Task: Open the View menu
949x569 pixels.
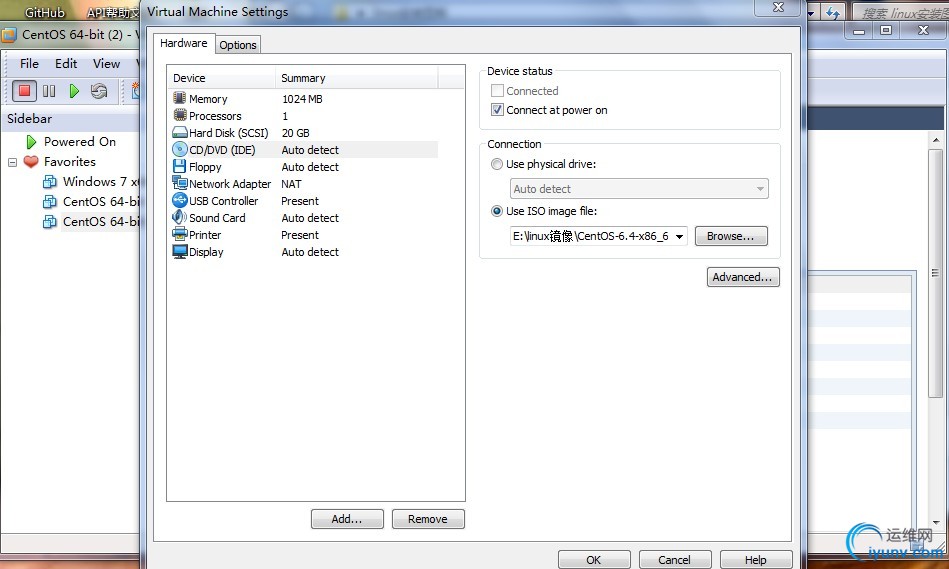Action: (x=106, y=64)
